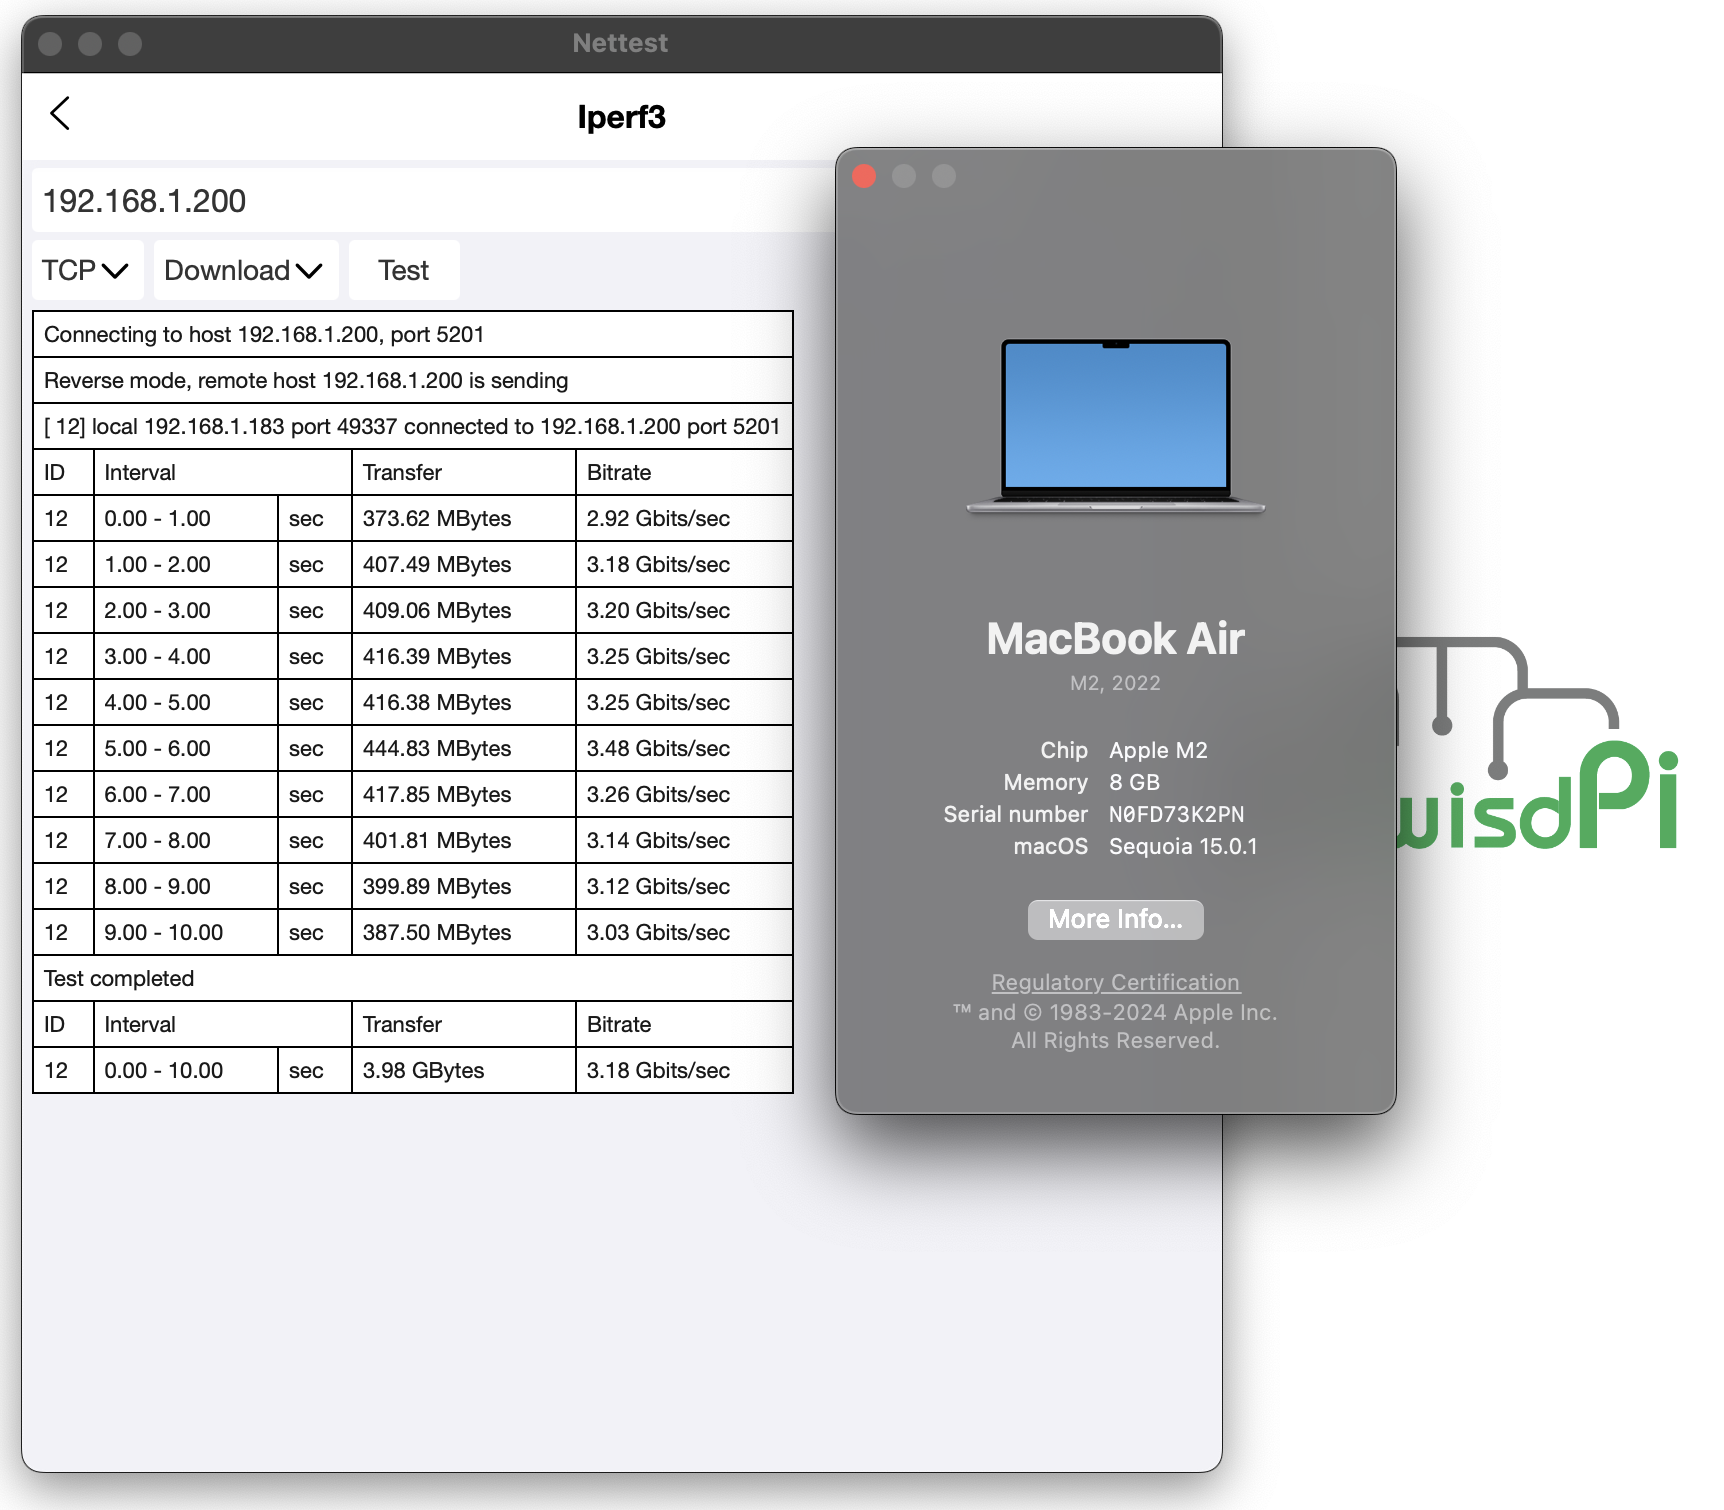Select the Apple M2 chip value
This screenshot has width=1724, height=1510.
click(x=1158, y=750)
